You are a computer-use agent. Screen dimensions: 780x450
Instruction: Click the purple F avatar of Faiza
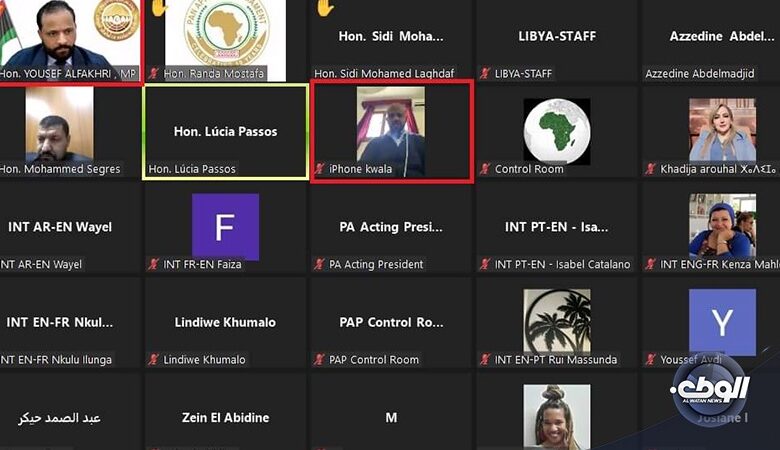click(225, 227)
